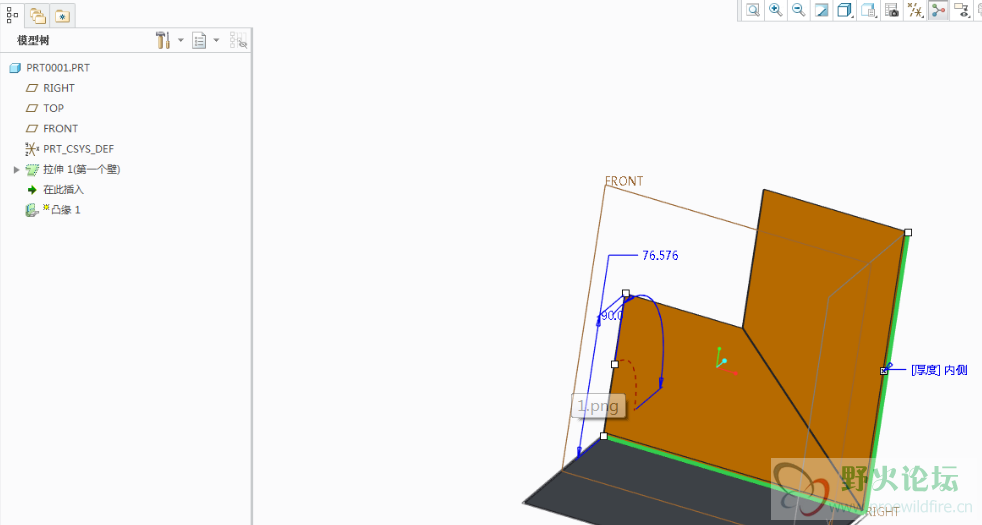This screenshot has width=982, height=525.
Task: Click the coordinate system triad in viewport
Action: click(x=725, y=361)
